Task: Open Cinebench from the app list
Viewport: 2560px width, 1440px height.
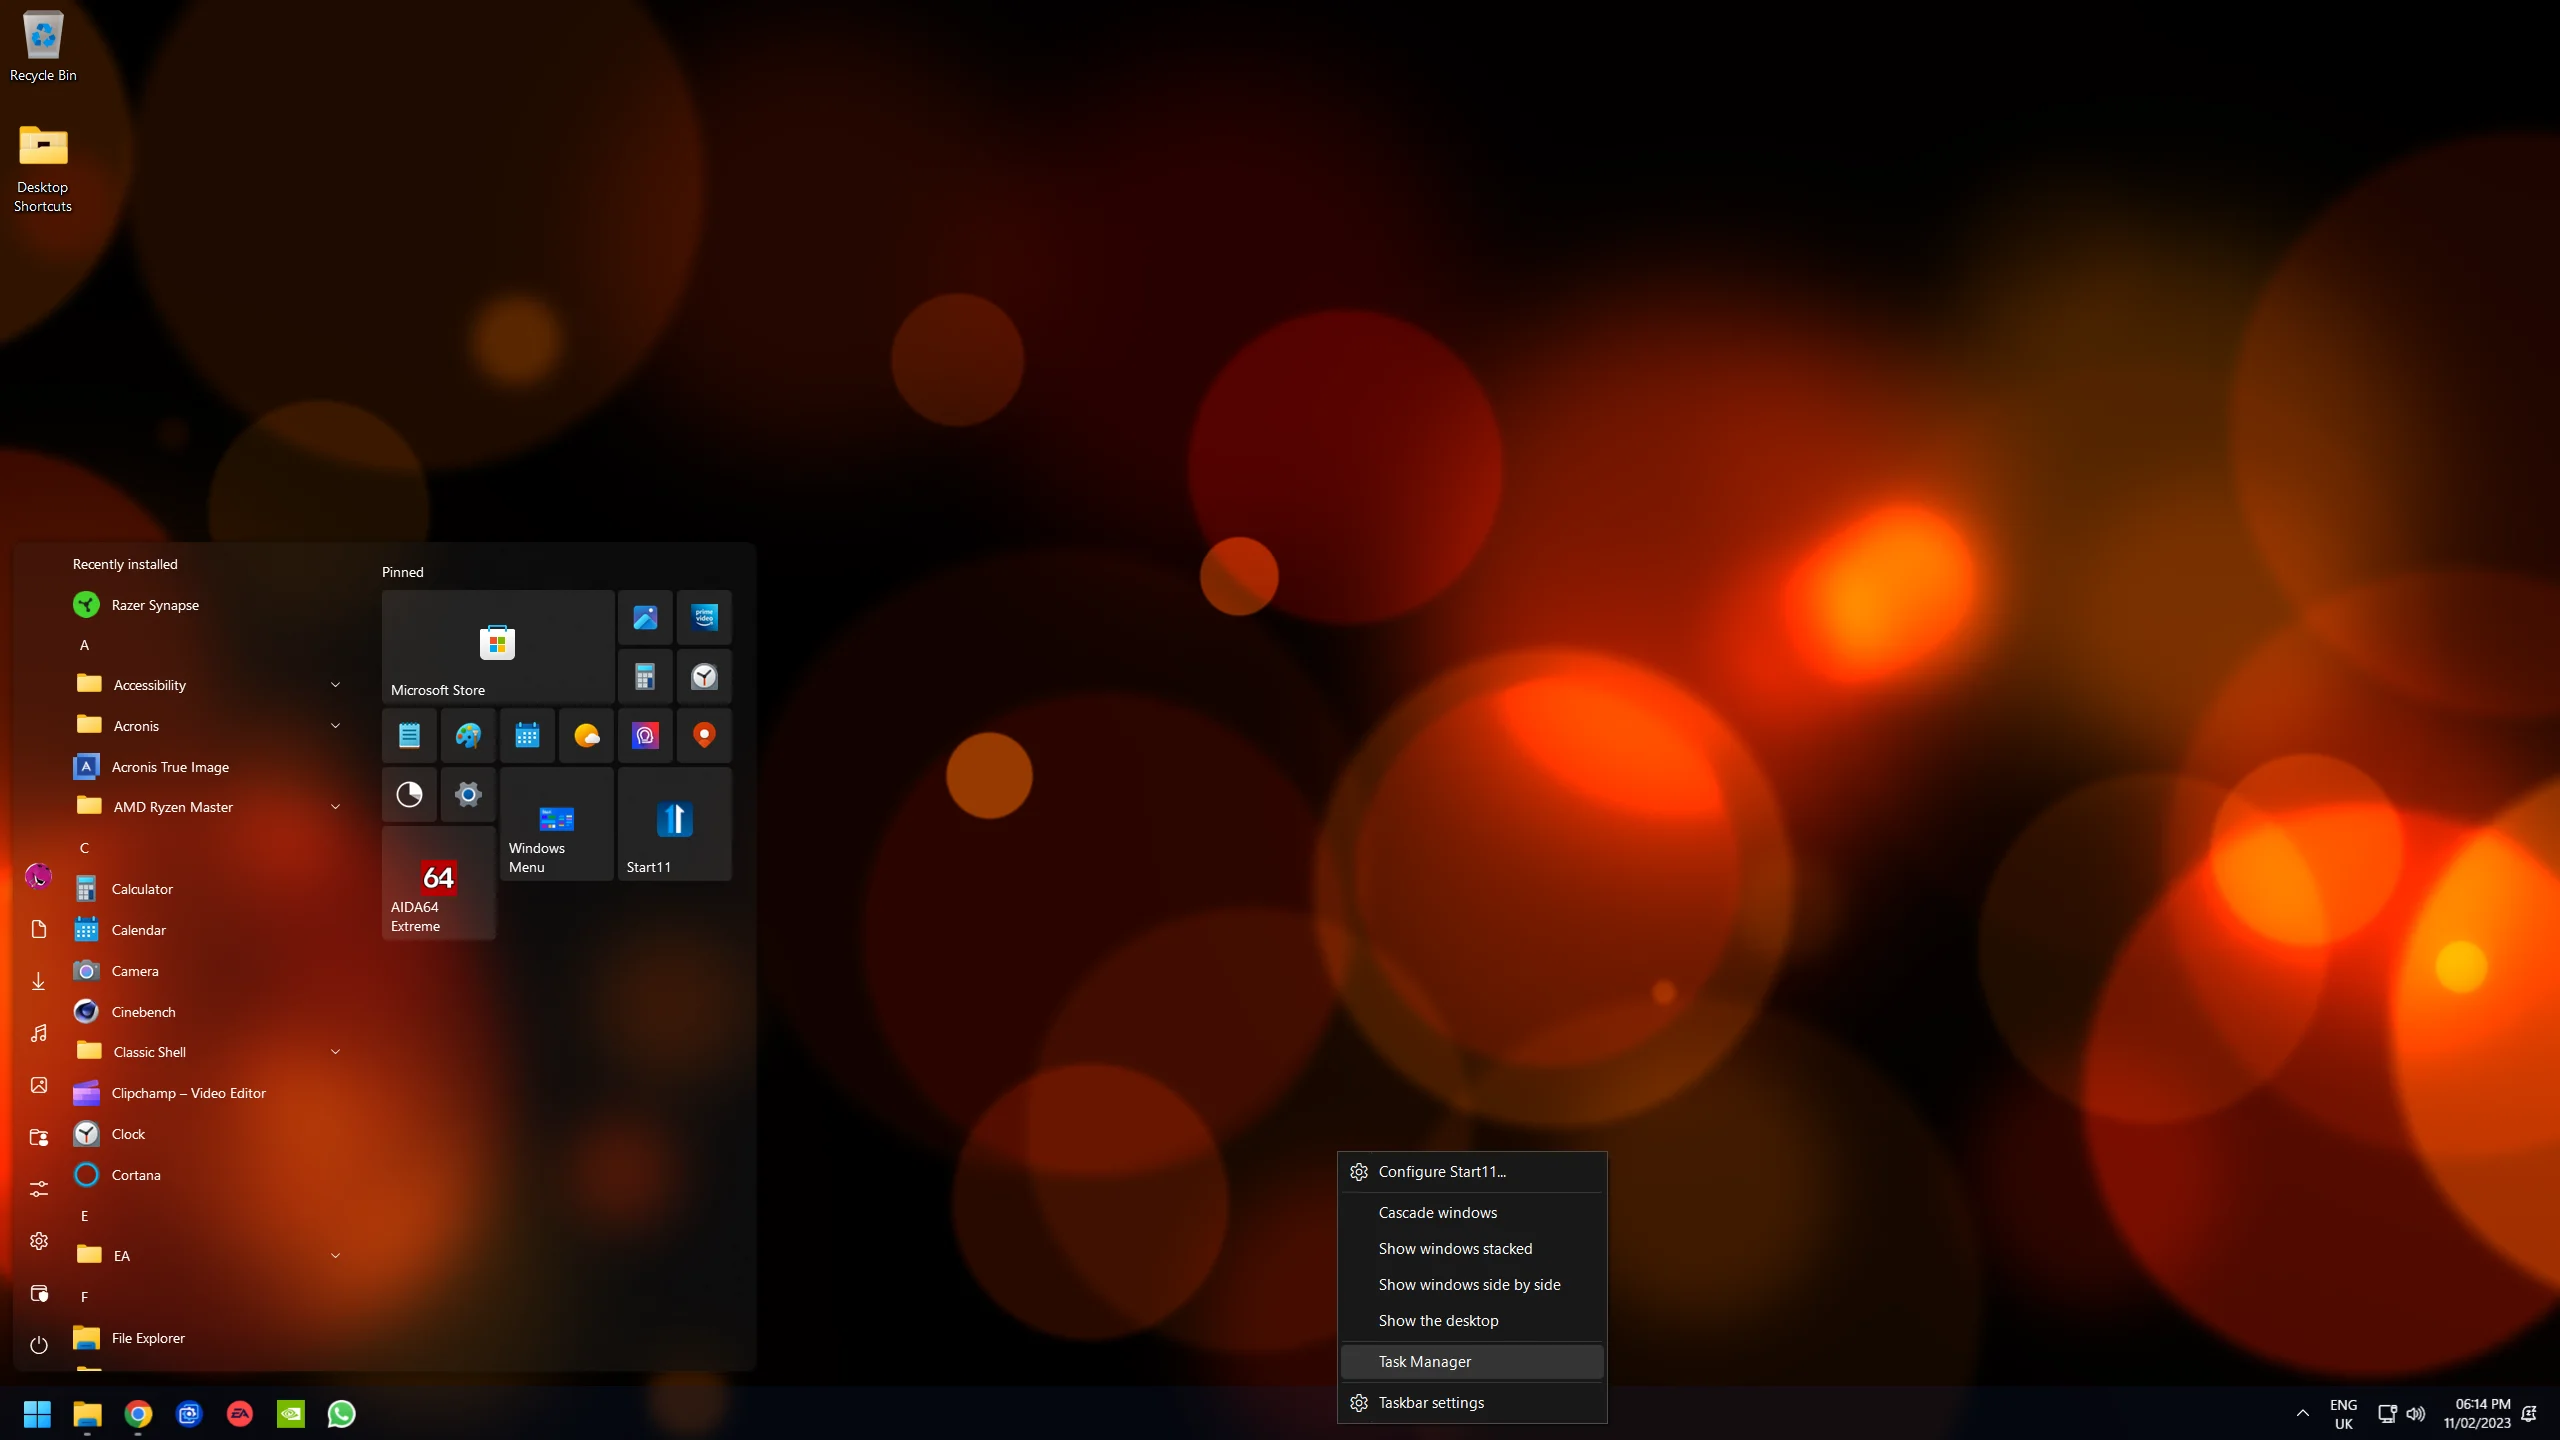Action: [208, 1012]
